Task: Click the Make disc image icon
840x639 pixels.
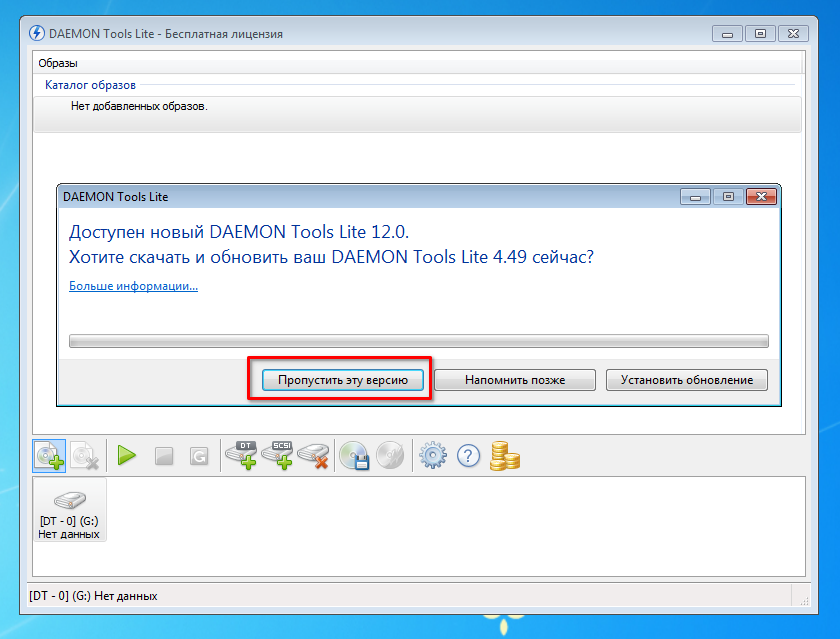Action: pos(355,456)
